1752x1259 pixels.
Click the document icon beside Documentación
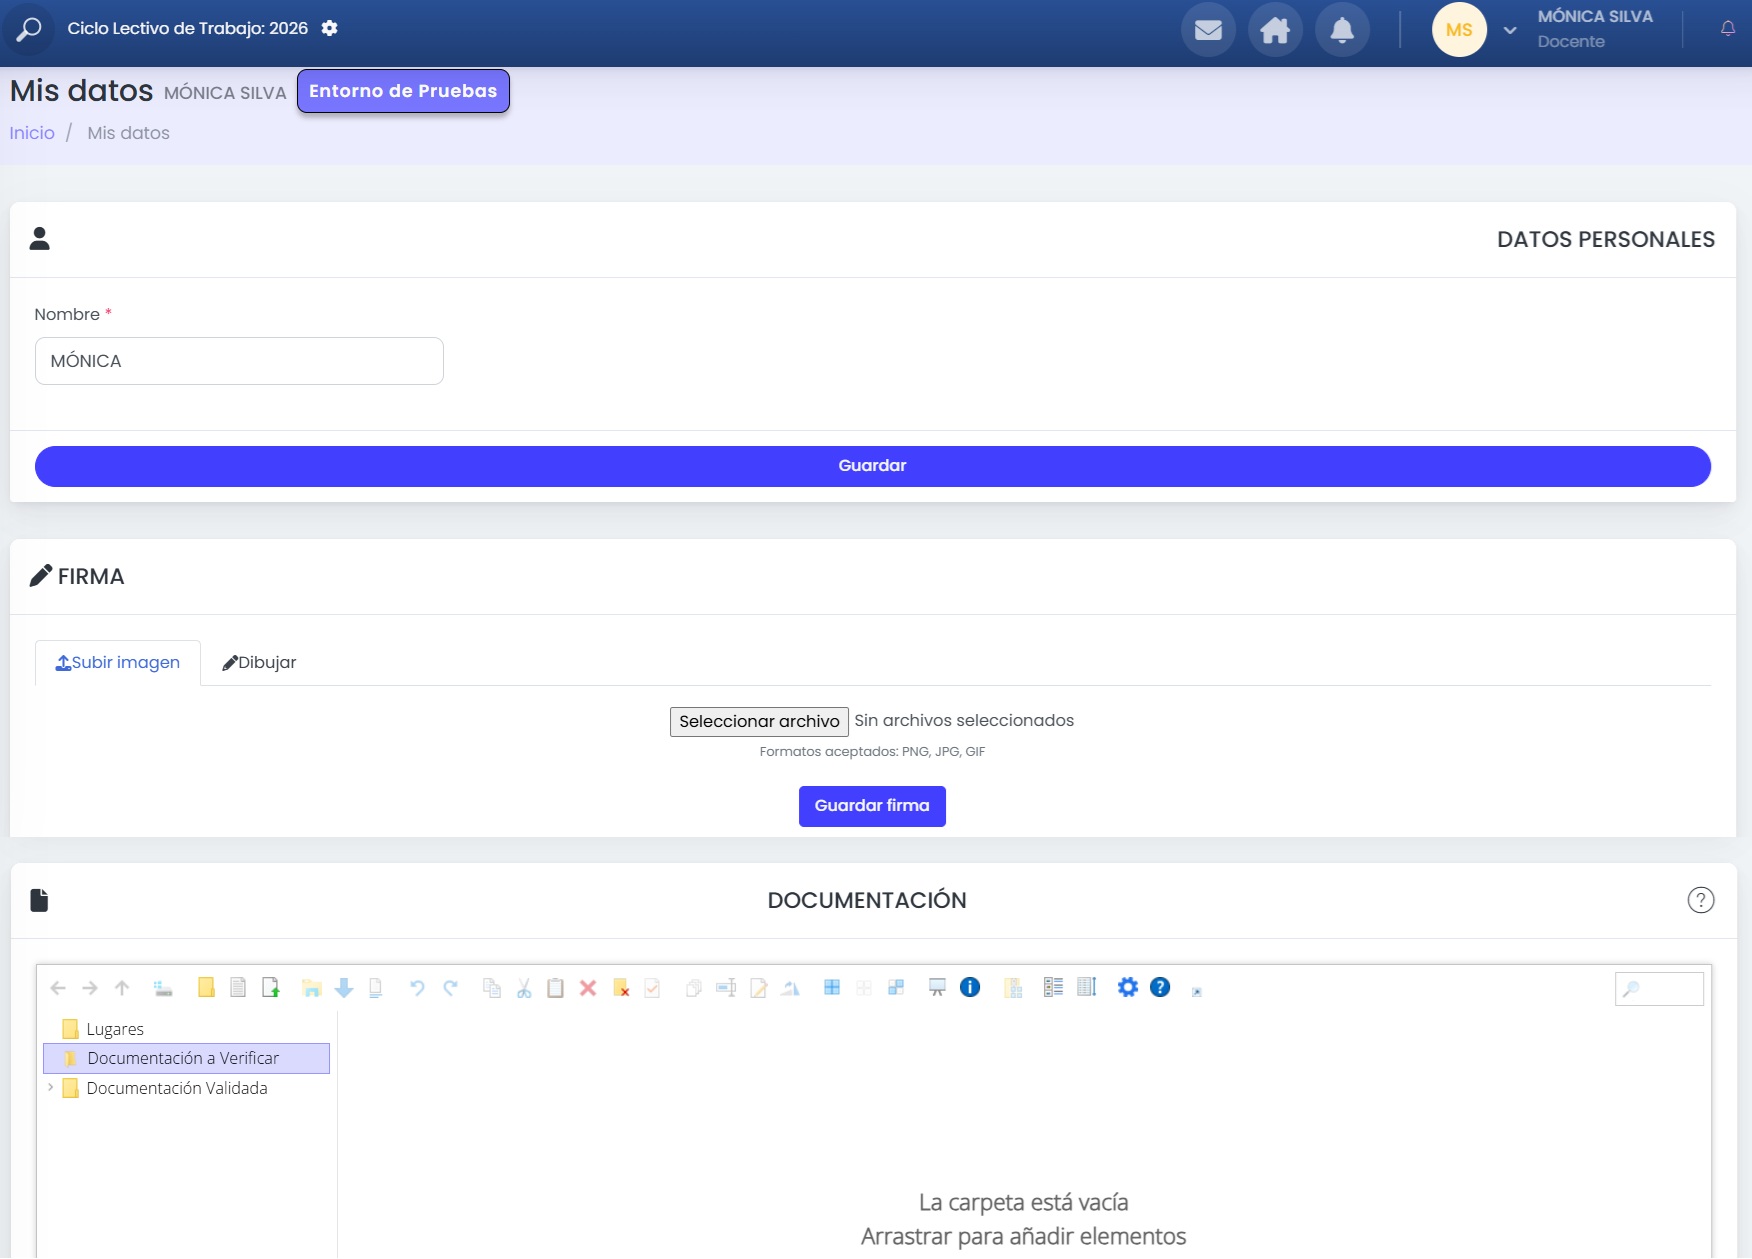pos(39,900)
